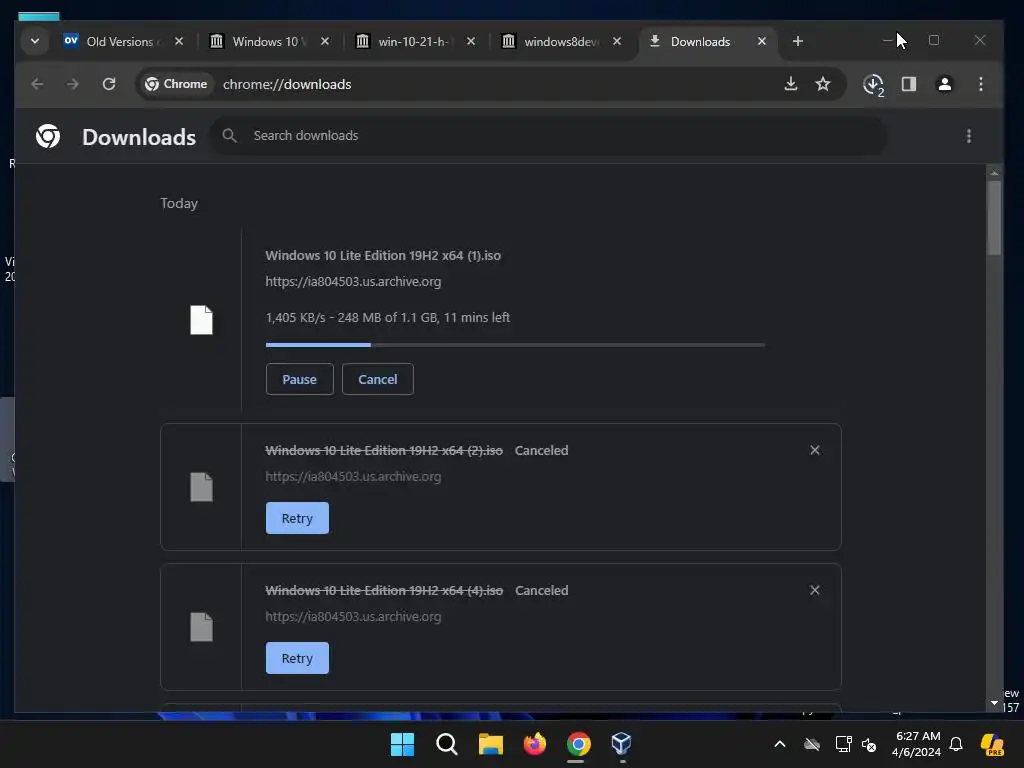The image size is (1024, 768).
Task: Open the tab search dropdown arrow
Action: tap(35, 41)
